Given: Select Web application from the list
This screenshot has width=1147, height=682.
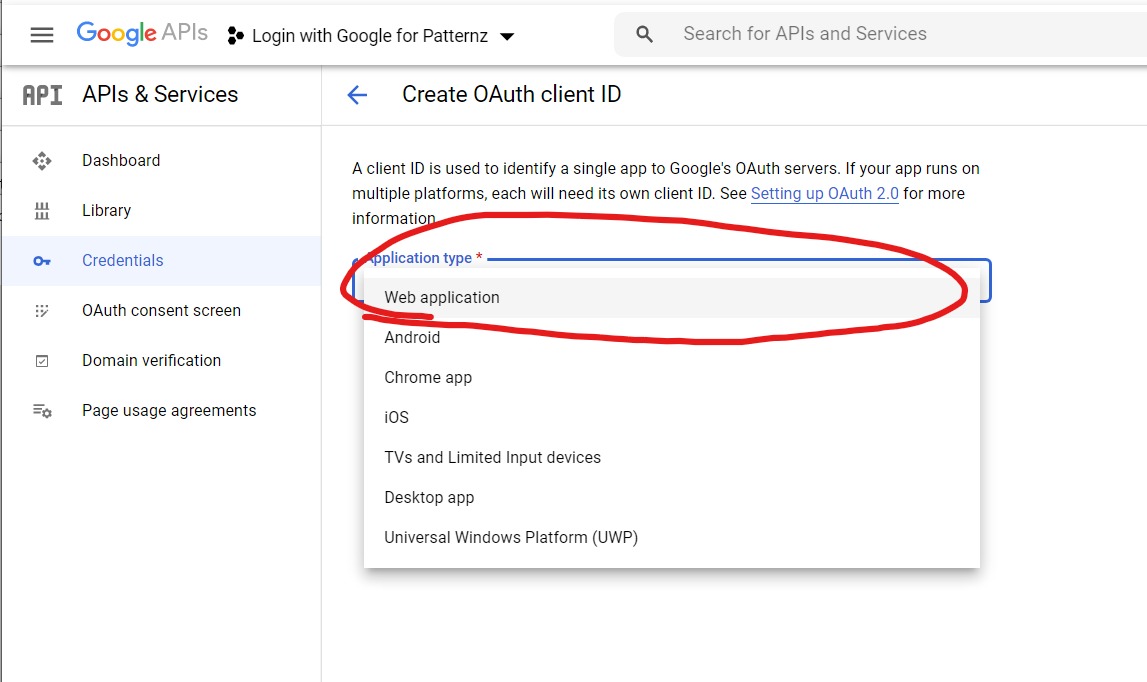Looking at the screenshot, I should 442,298.
